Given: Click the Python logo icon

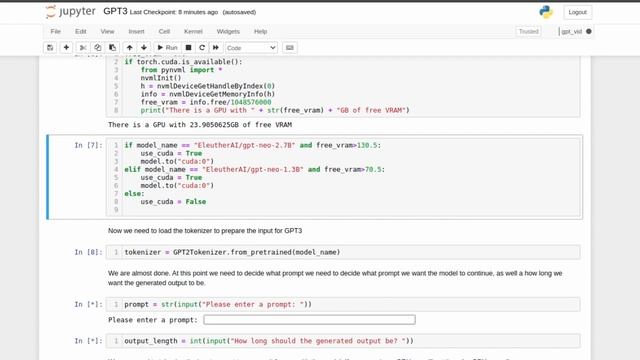Looking at the screenshot, I should [x=546, y=12].
